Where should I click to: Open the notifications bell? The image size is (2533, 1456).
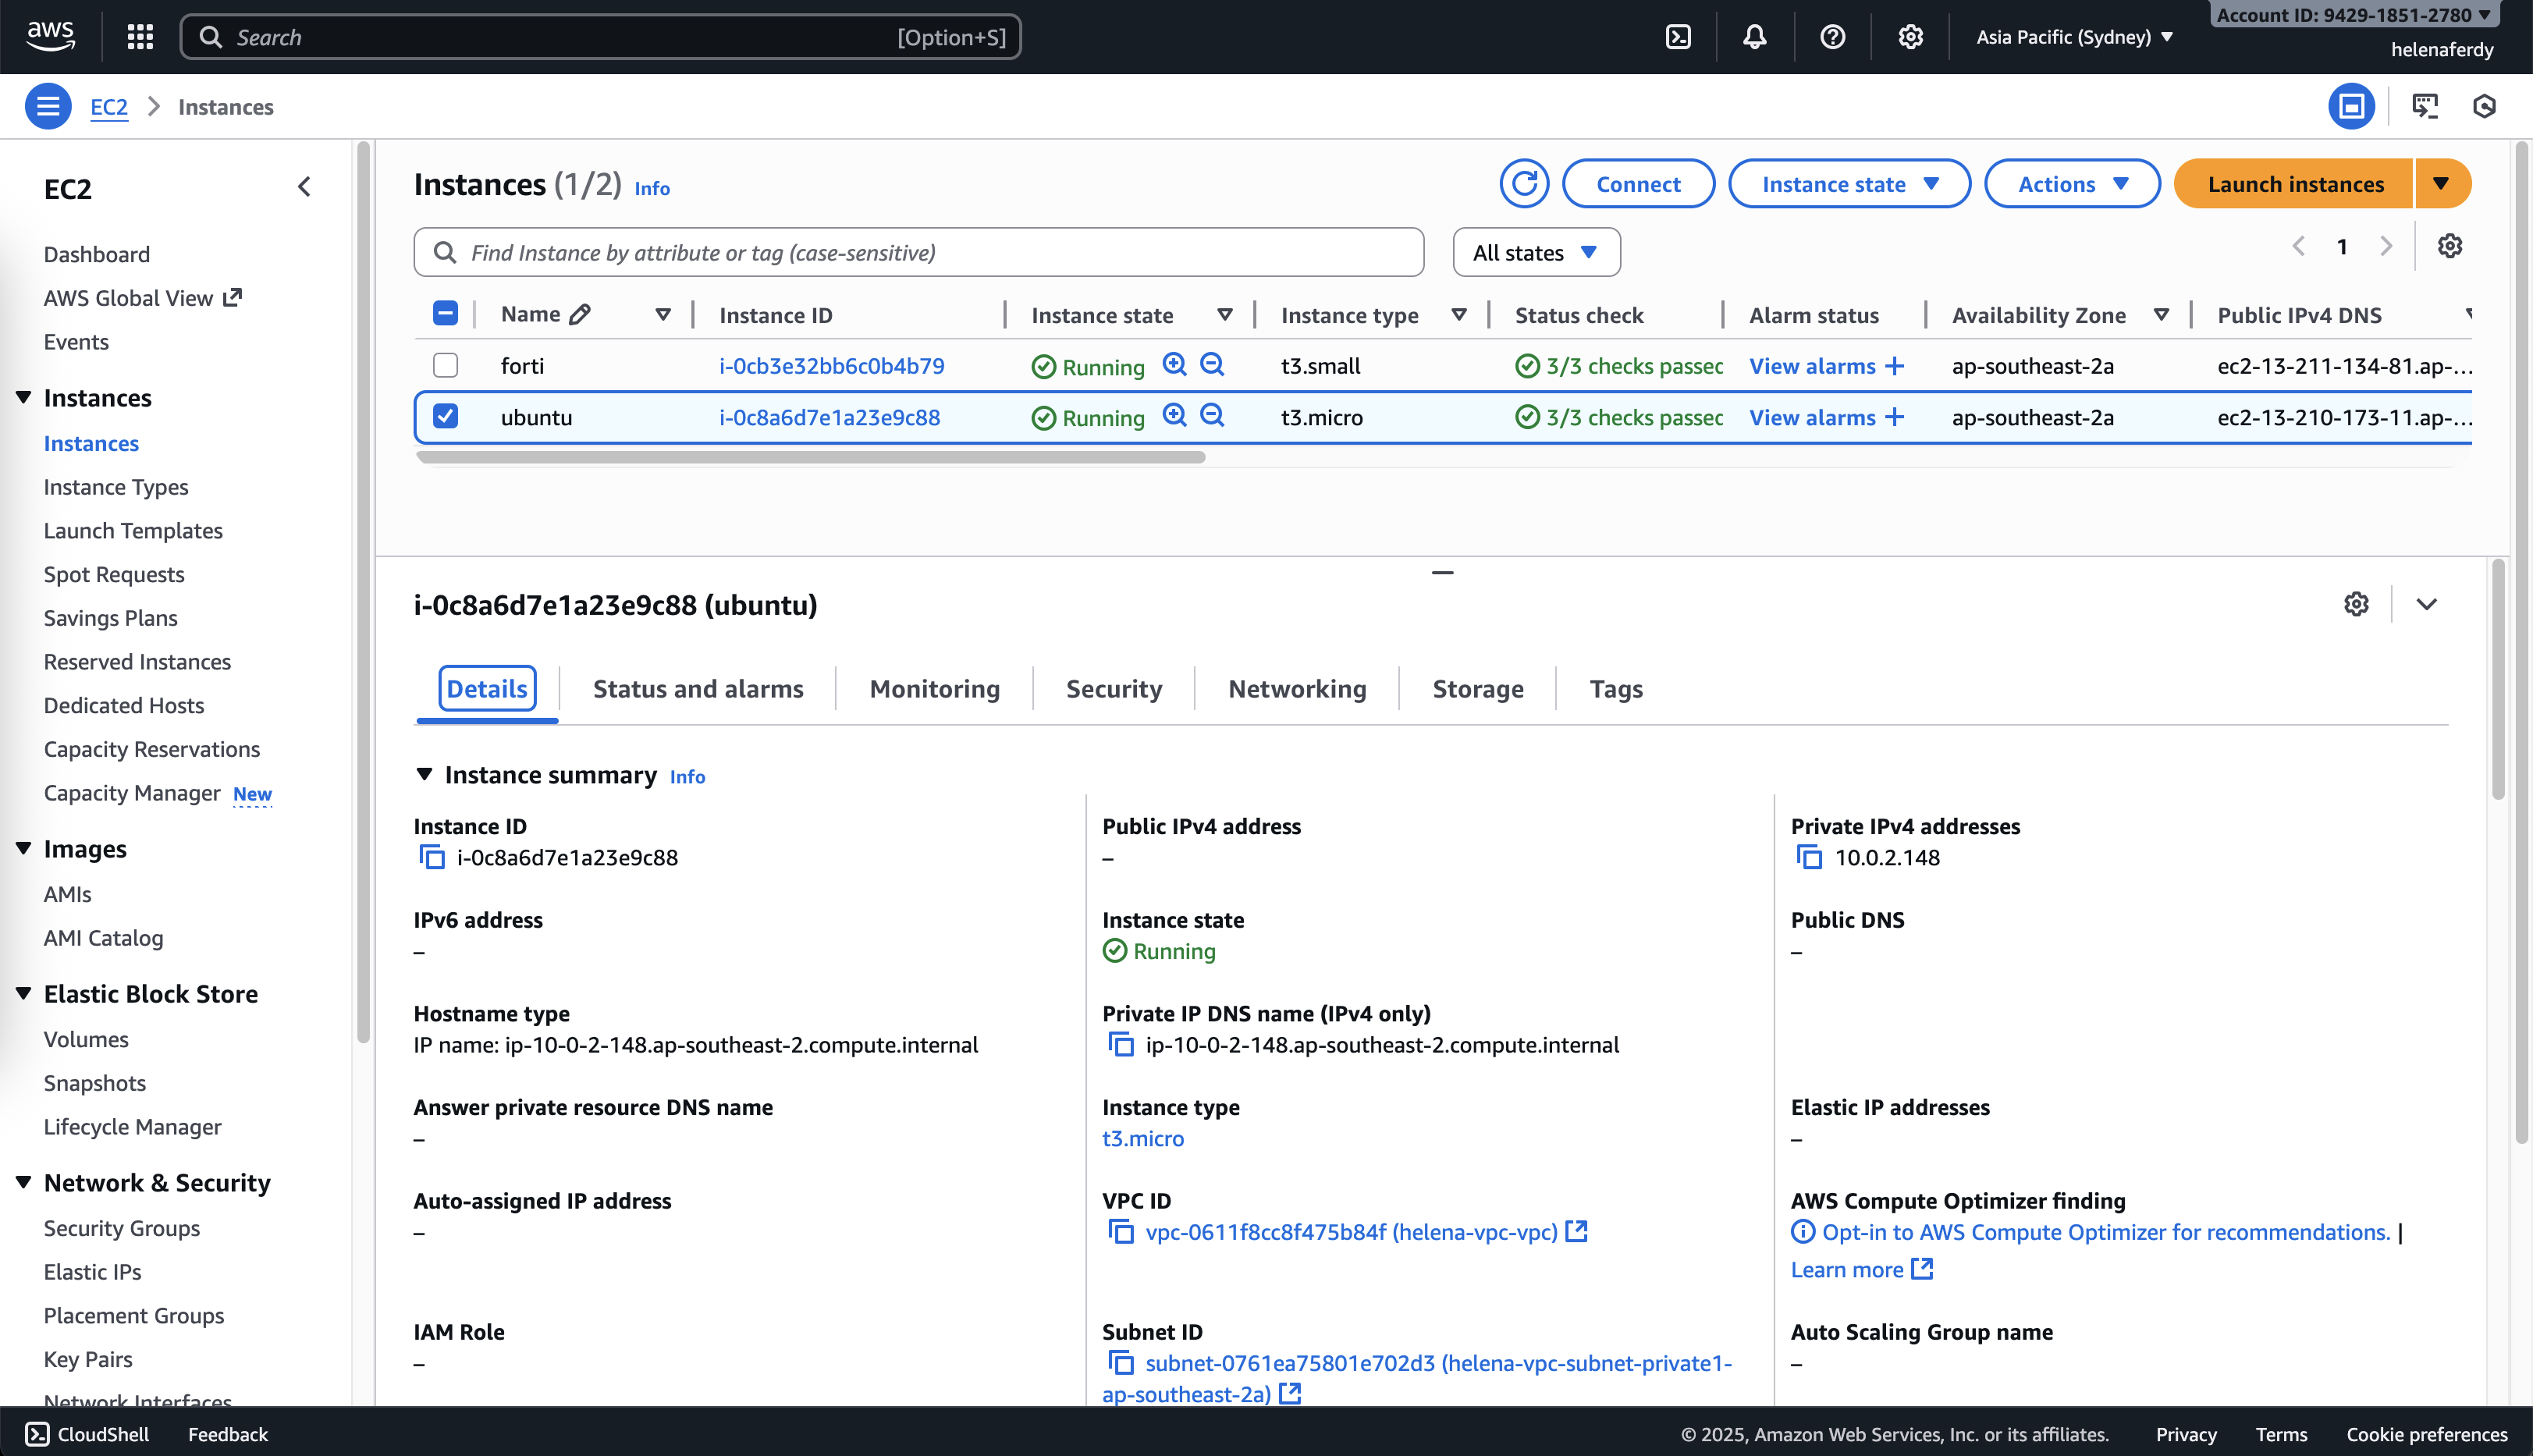tap(1754, 37)
